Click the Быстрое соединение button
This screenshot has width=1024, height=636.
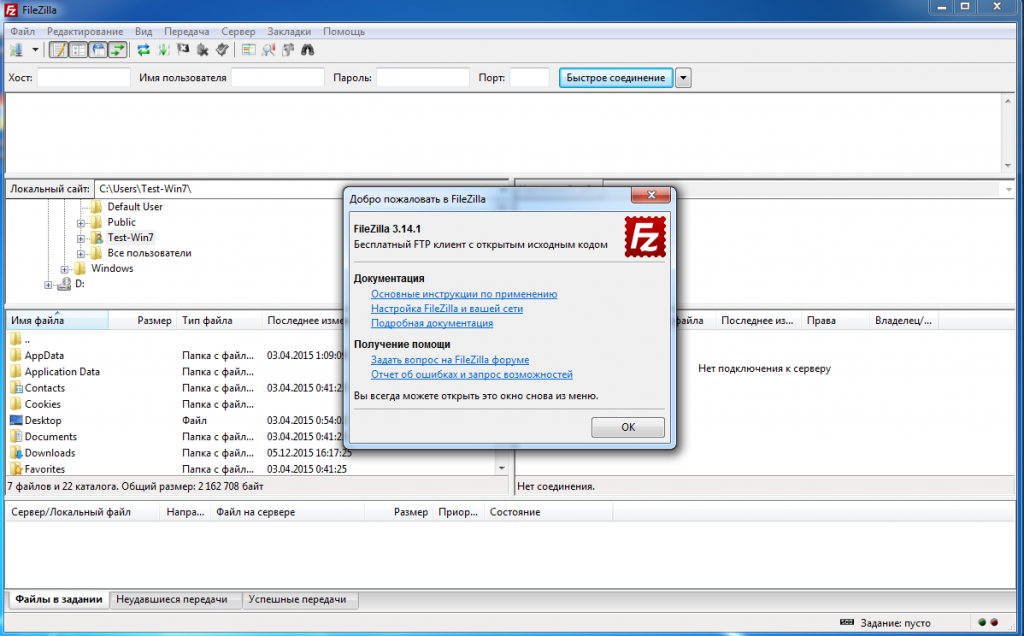click(616, 78)
